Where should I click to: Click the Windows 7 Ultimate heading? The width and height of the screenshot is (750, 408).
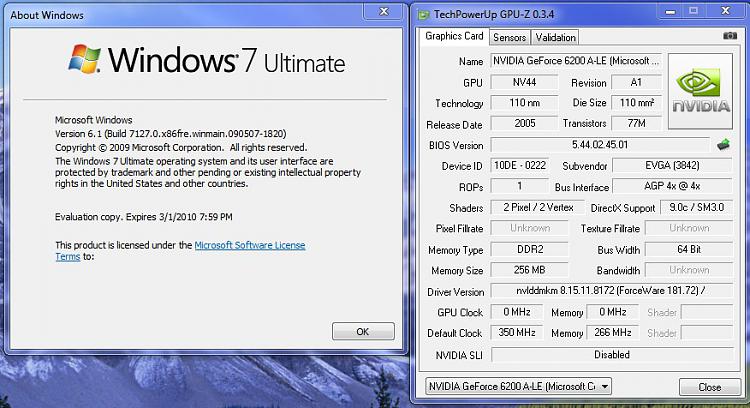226,61
